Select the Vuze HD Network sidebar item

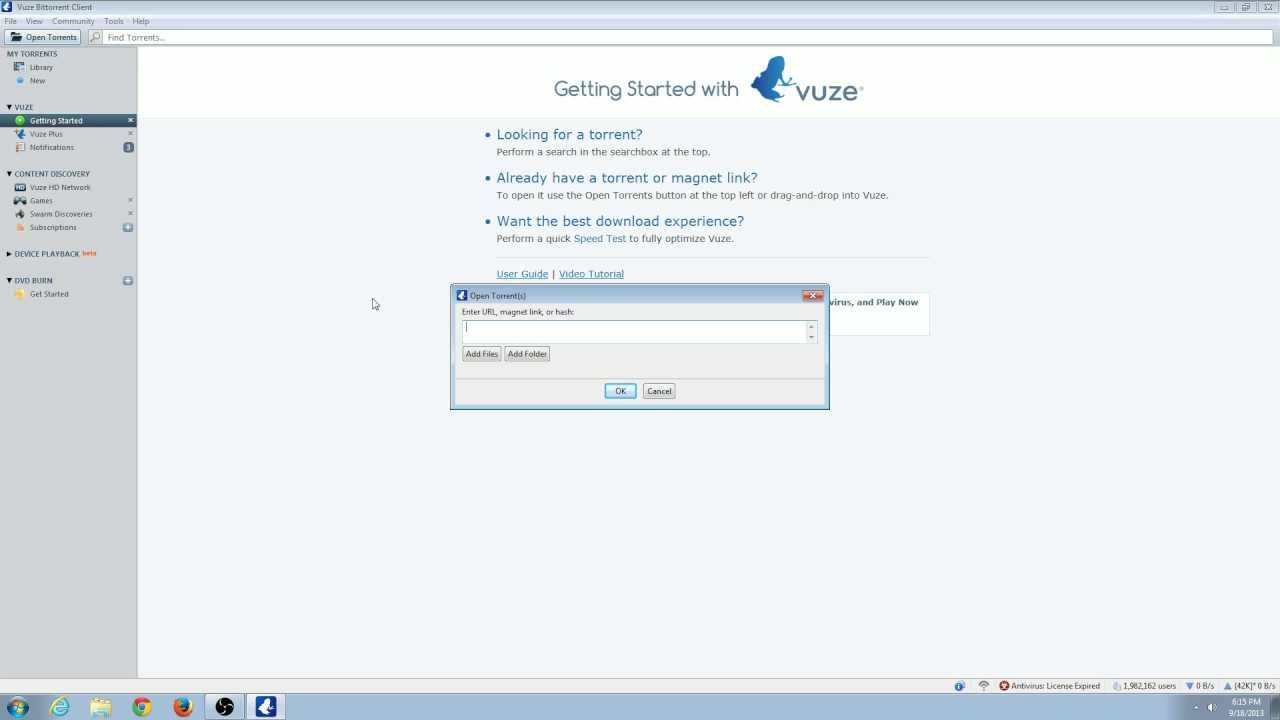click(x=60, y=187)
